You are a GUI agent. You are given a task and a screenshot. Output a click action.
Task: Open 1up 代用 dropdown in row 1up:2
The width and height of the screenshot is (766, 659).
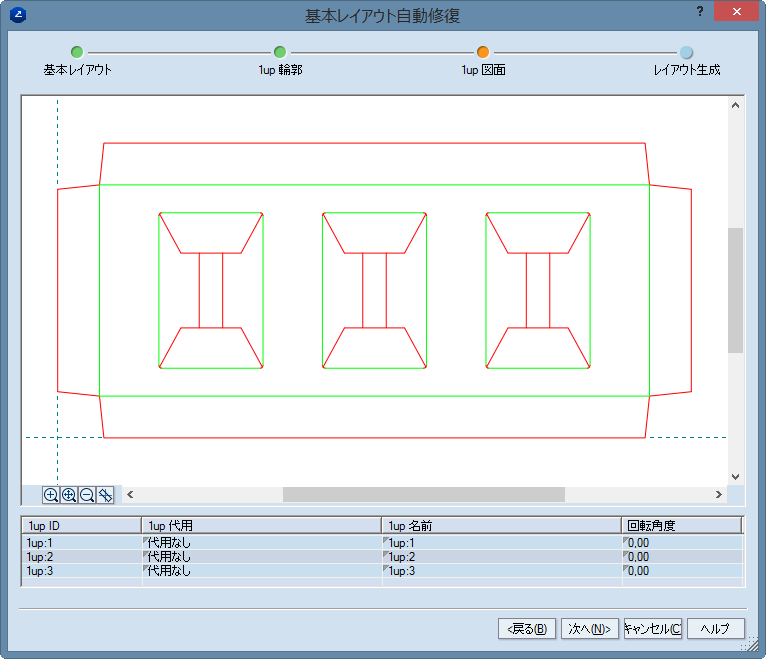coord(261,556)
